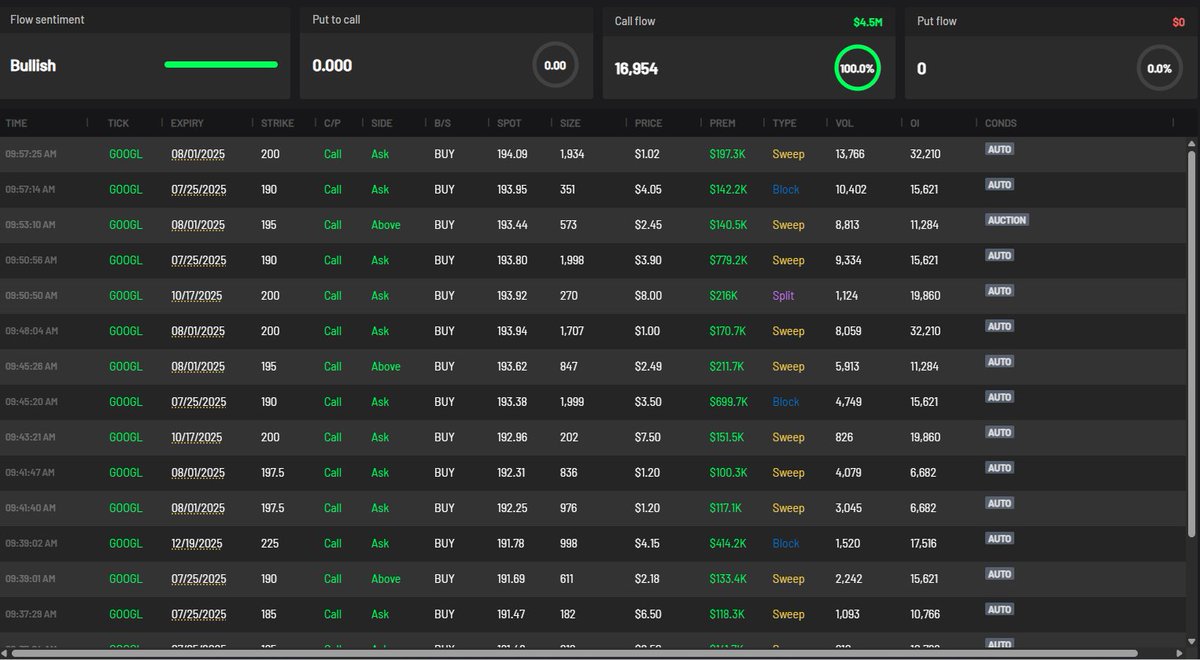Click the price $8.00 cell
Screen dimensions: 1200x660
click(x=648, y=296)
